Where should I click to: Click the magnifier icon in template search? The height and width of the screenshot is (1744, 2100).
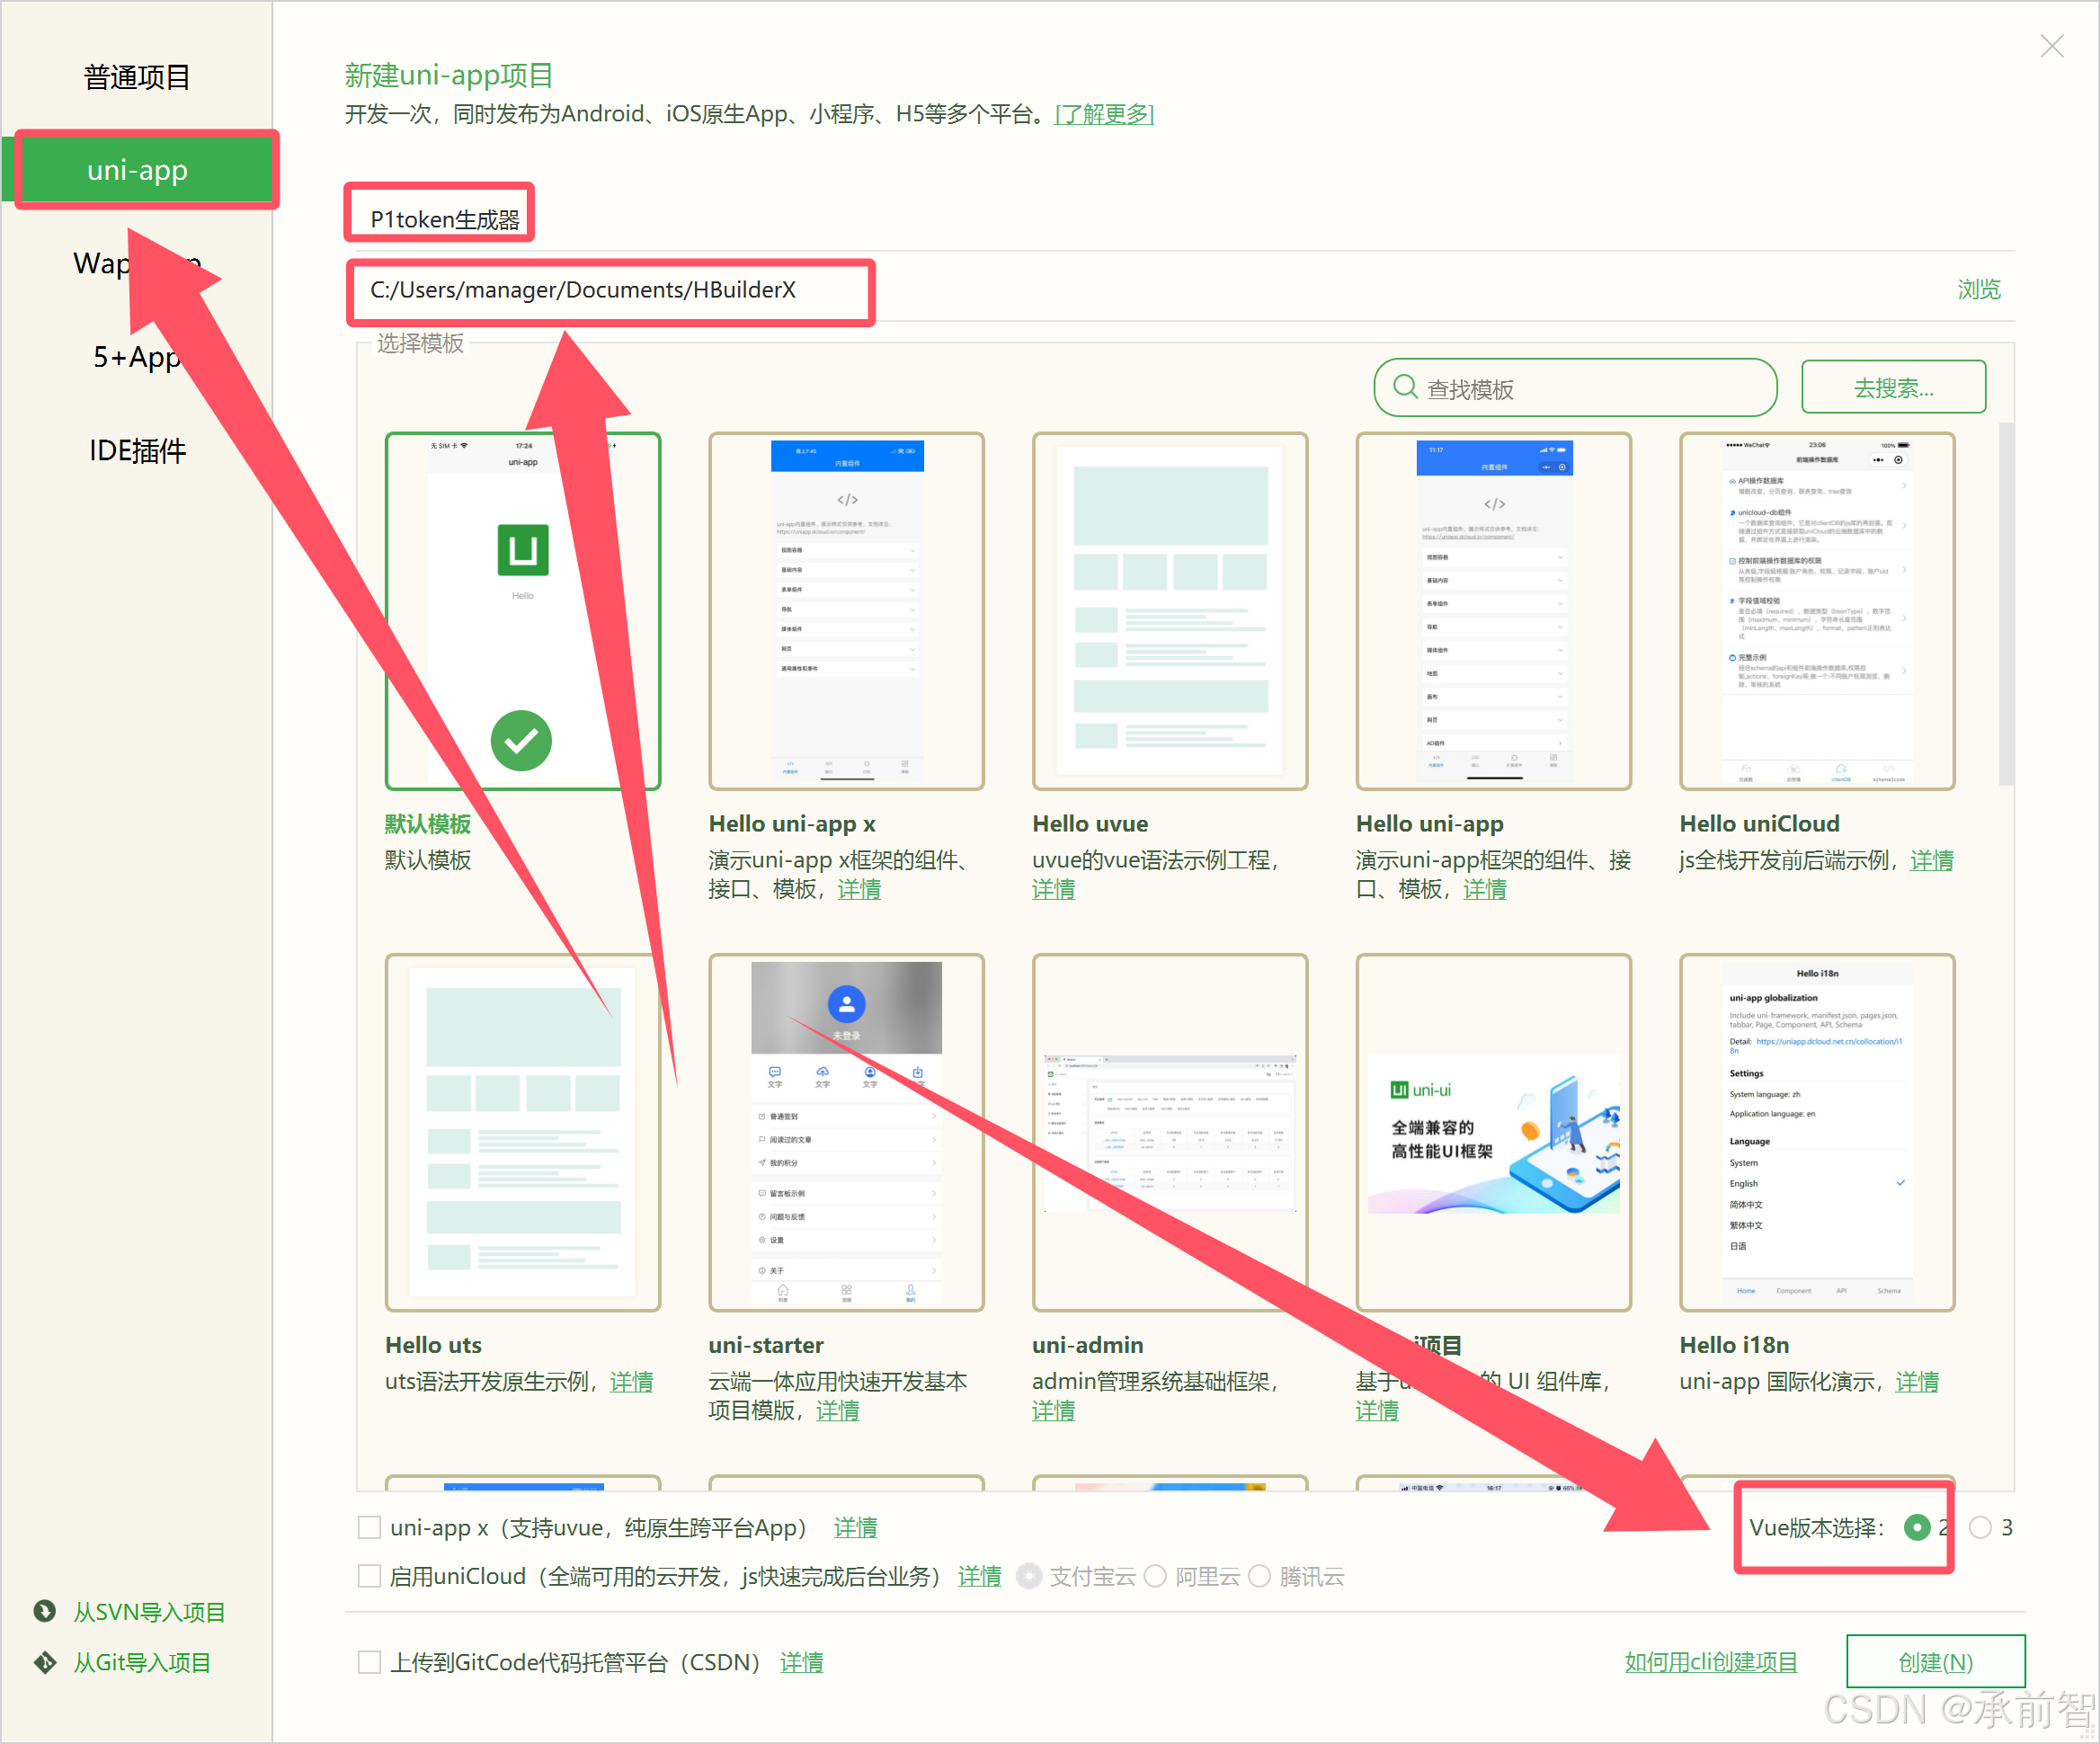[x=1405, y=387]
